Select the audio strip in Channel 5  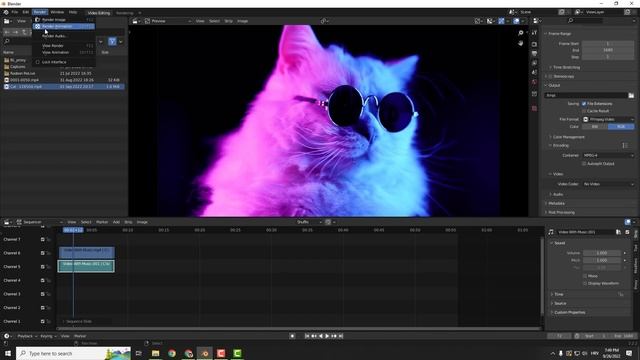(x=86, y=266)
